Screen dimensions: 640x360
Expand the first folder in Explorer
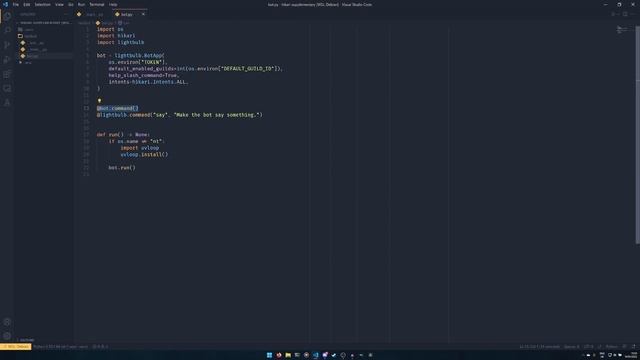pos(29,29)
